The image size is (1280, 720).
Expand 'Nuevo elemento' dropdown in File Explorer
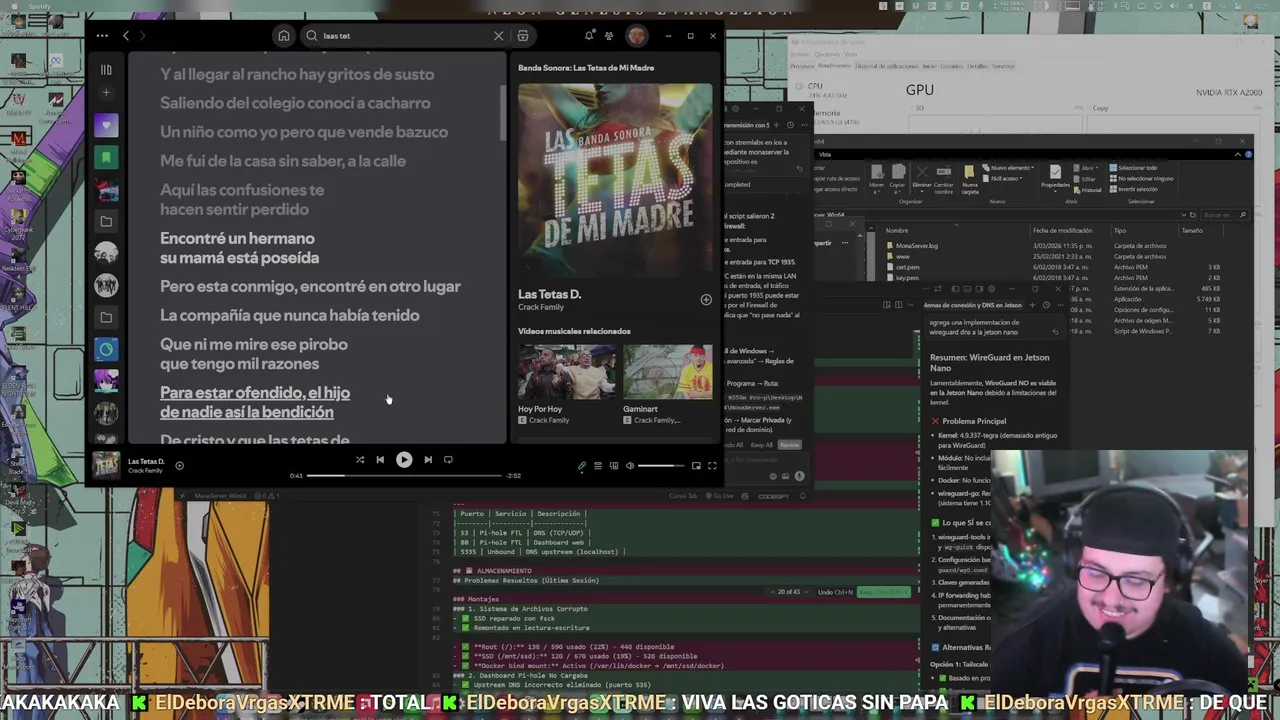[x=1008, y=168]
